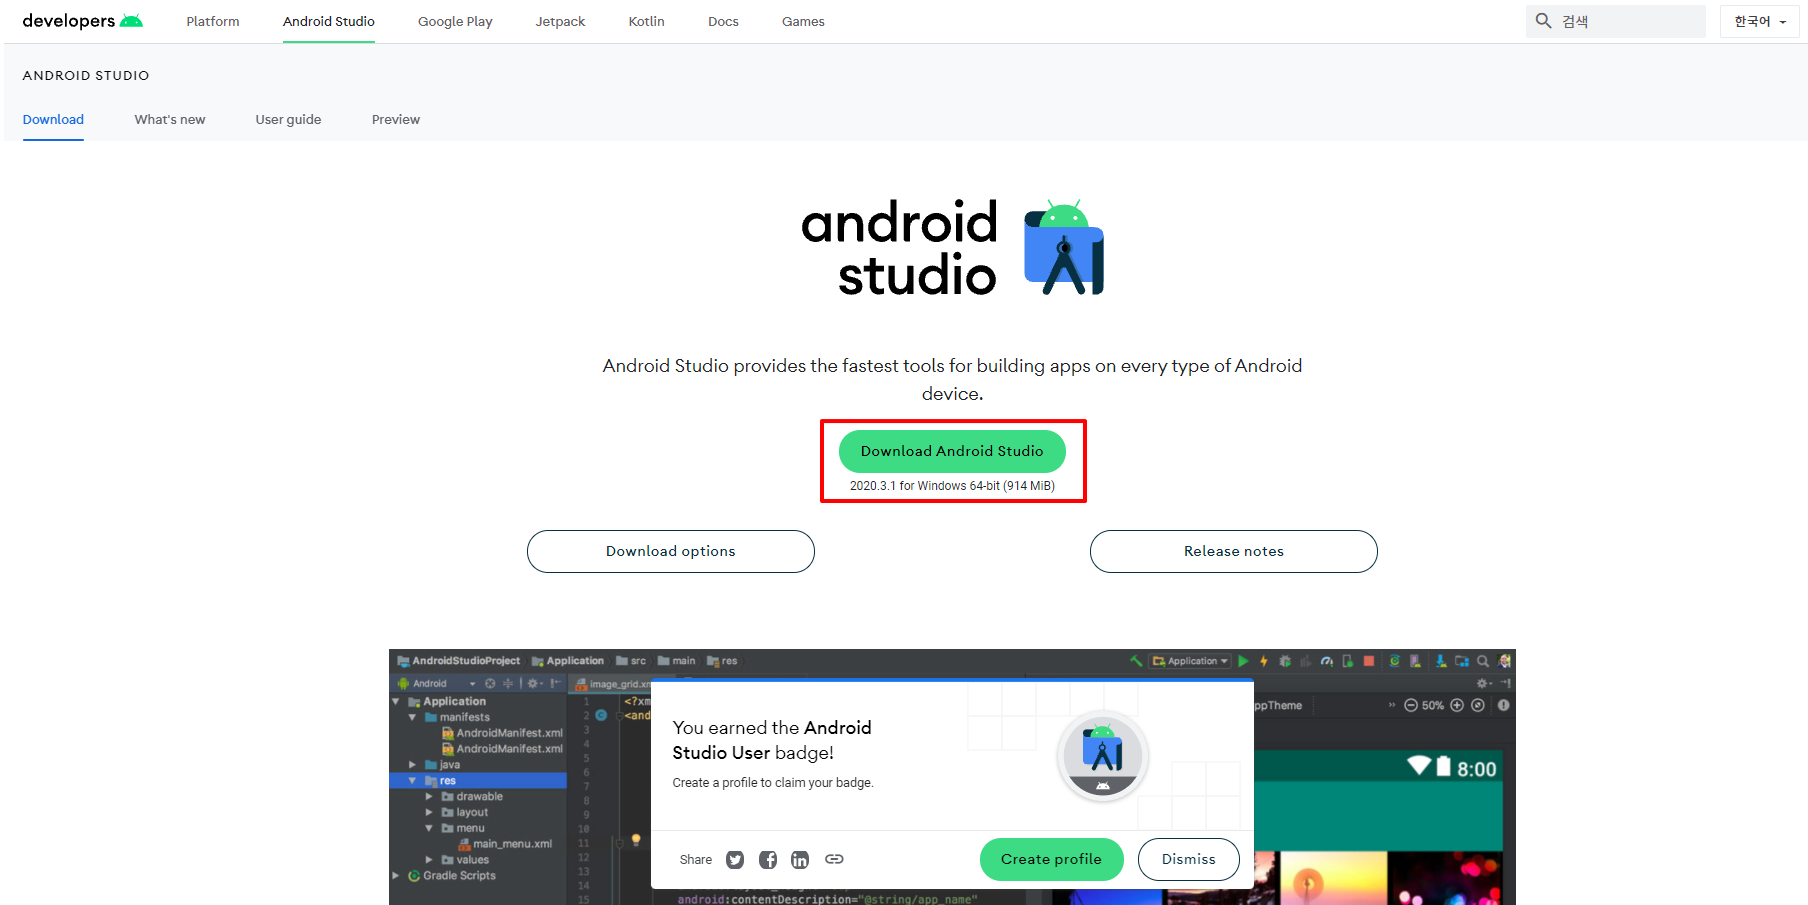Click the ANDROID STUDIO section heading
This screenshot has width=1808, height=905.
coord(86,75)
